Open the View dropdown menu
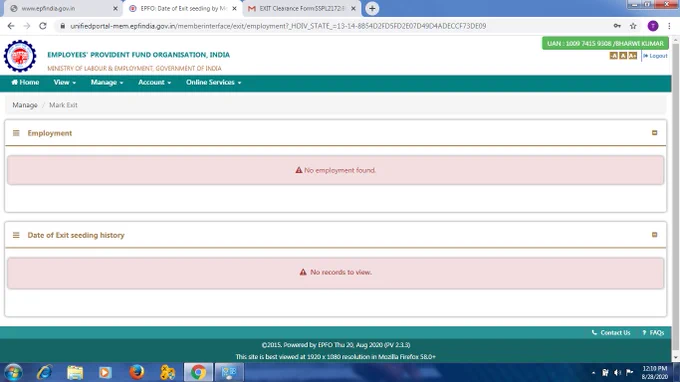Screen dimensions: 680x382 65,82
